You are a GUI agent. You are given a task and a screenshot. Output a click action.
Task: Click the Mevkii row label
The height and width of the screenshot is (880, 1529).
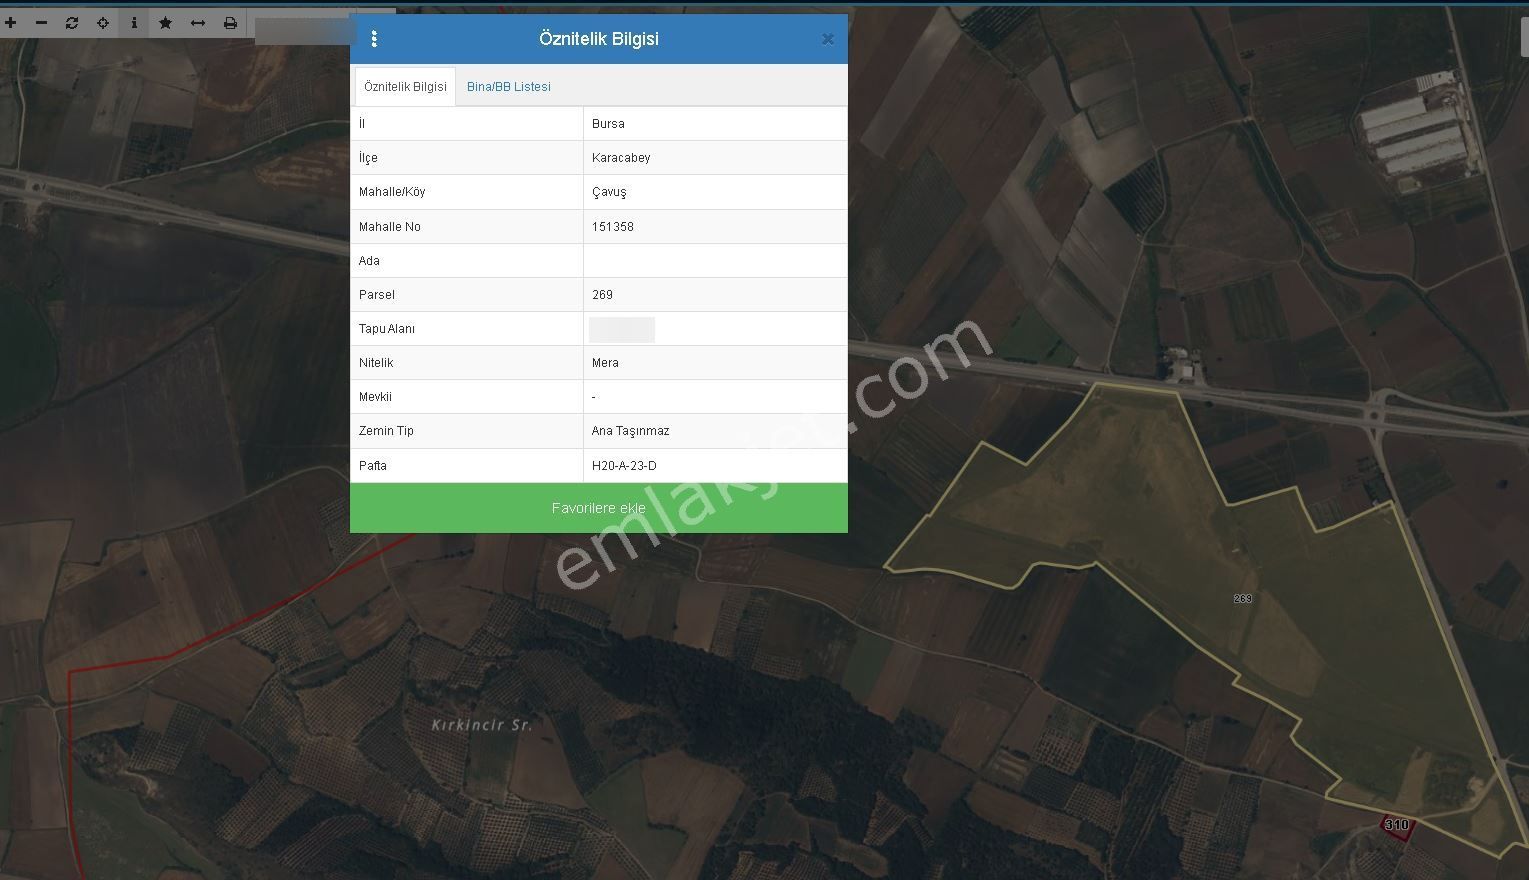375,397
